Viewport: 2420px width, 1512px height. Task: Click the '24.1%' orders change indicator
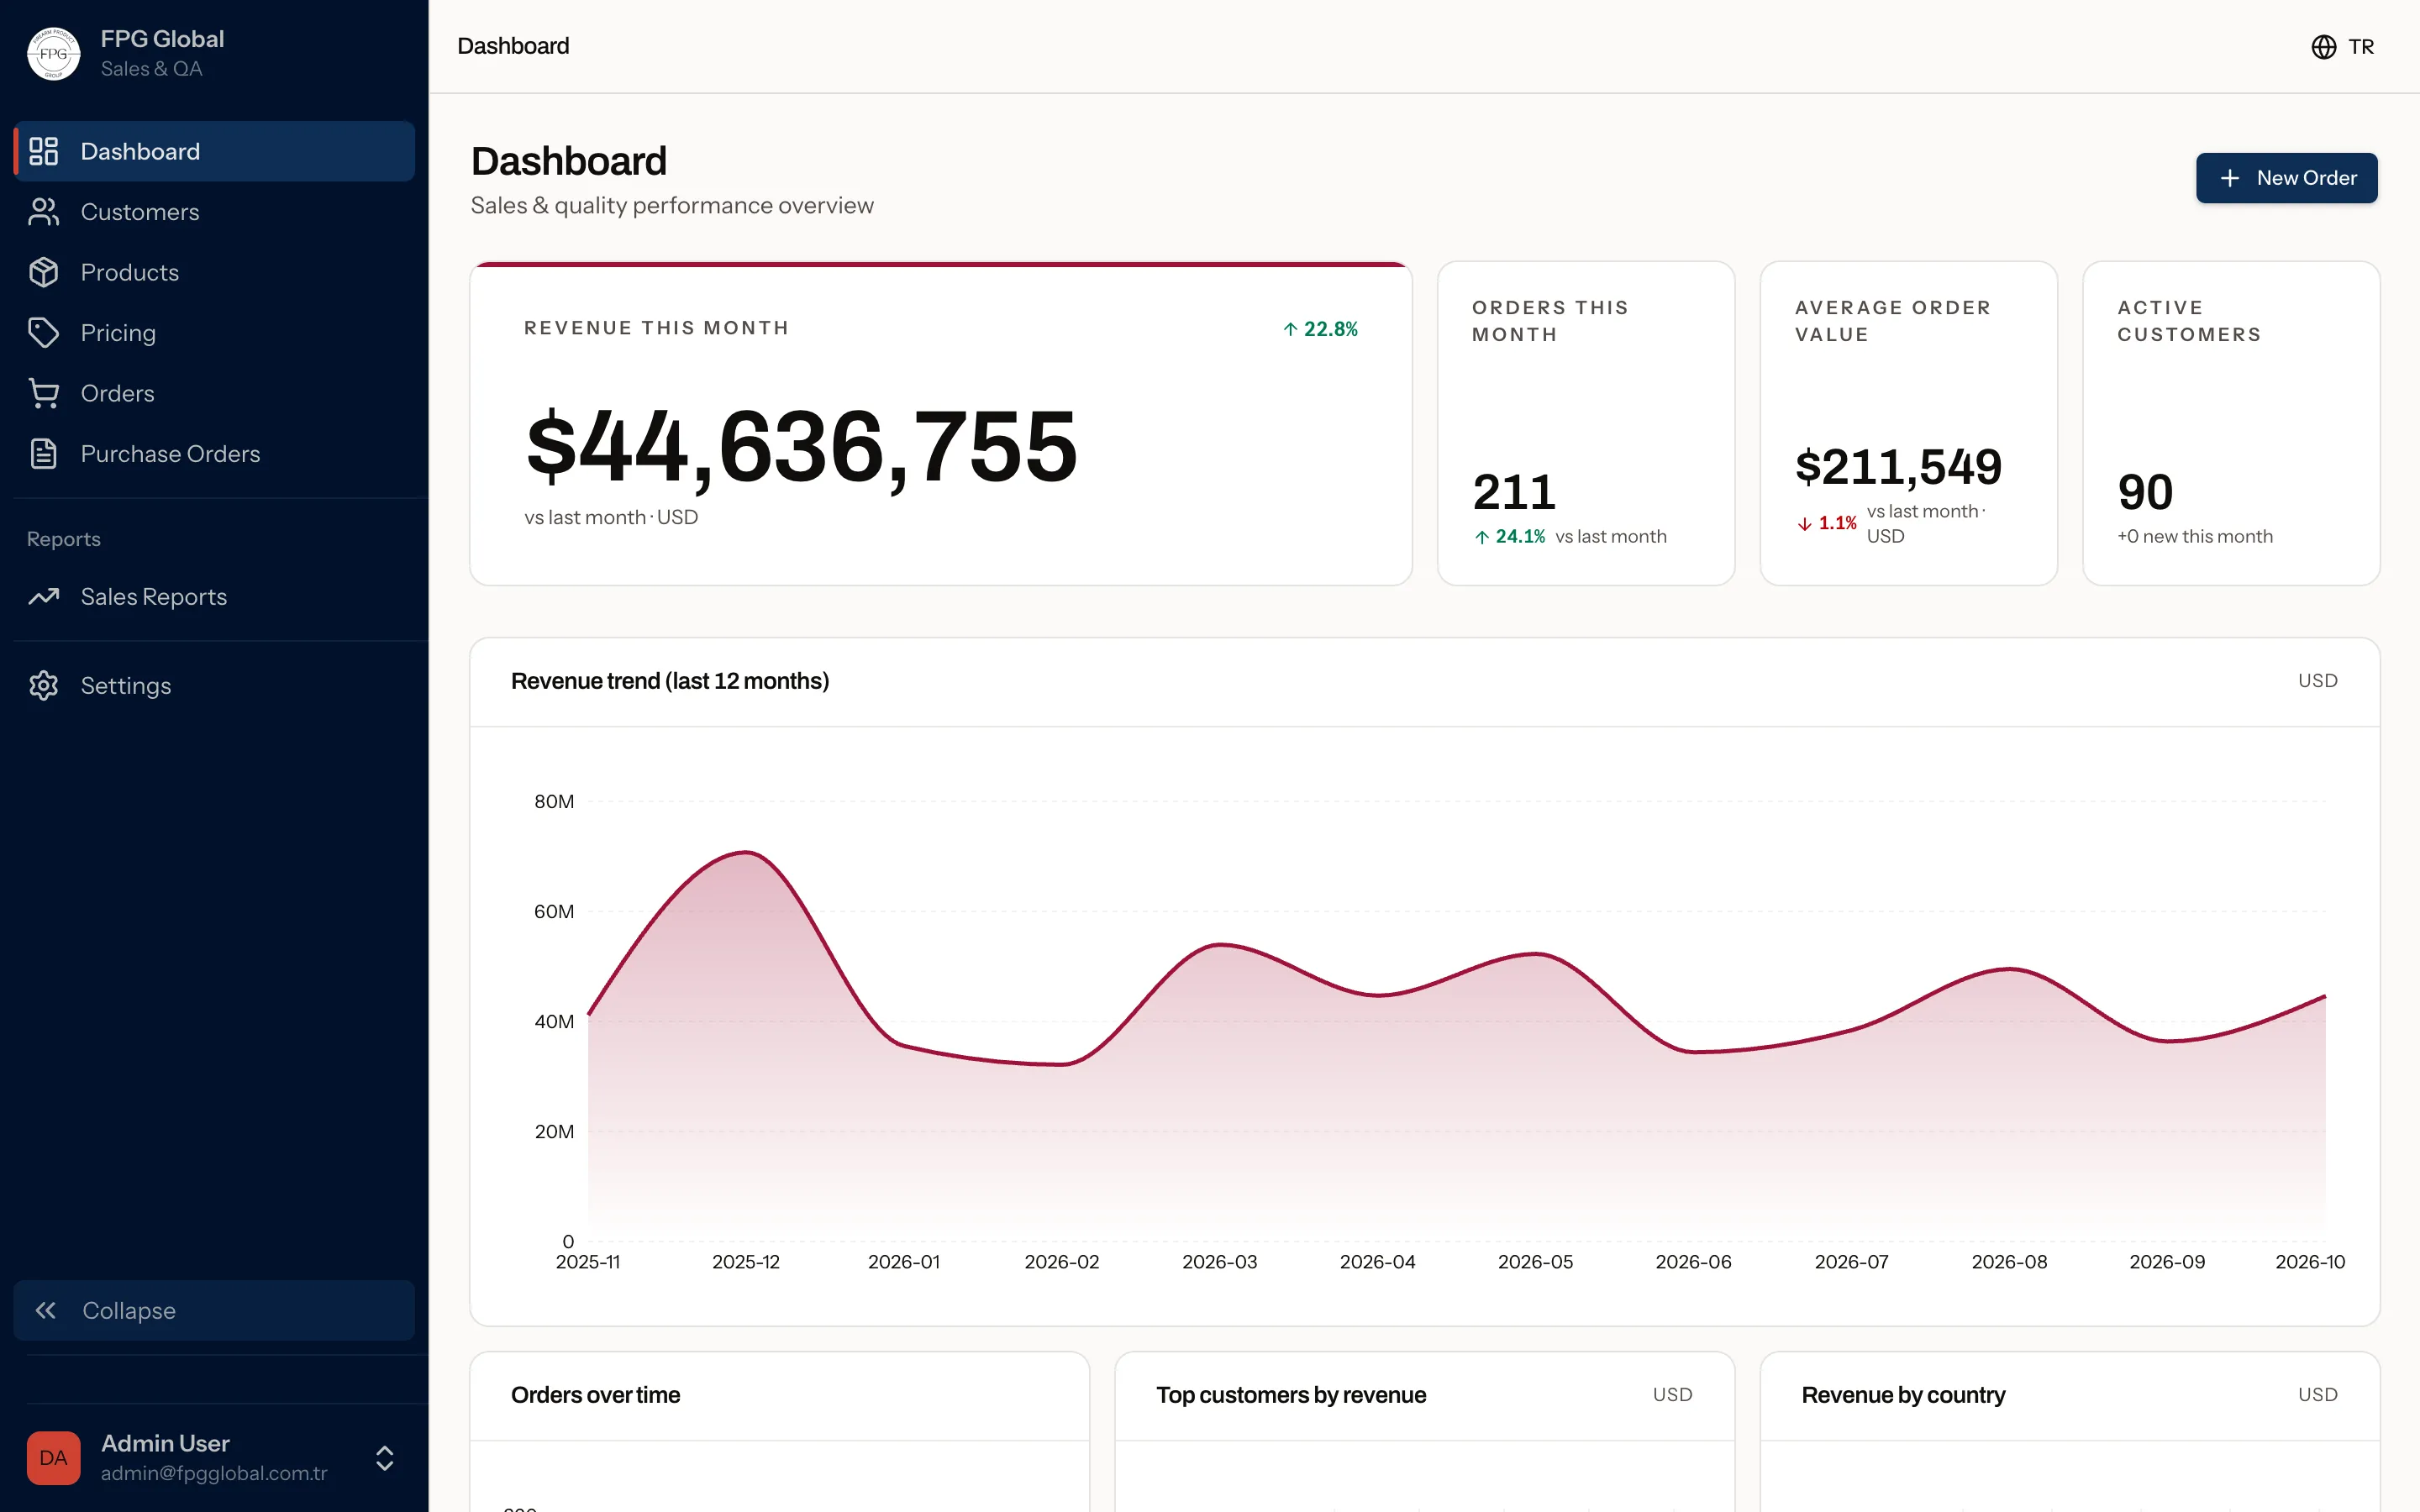[1510, 537]
